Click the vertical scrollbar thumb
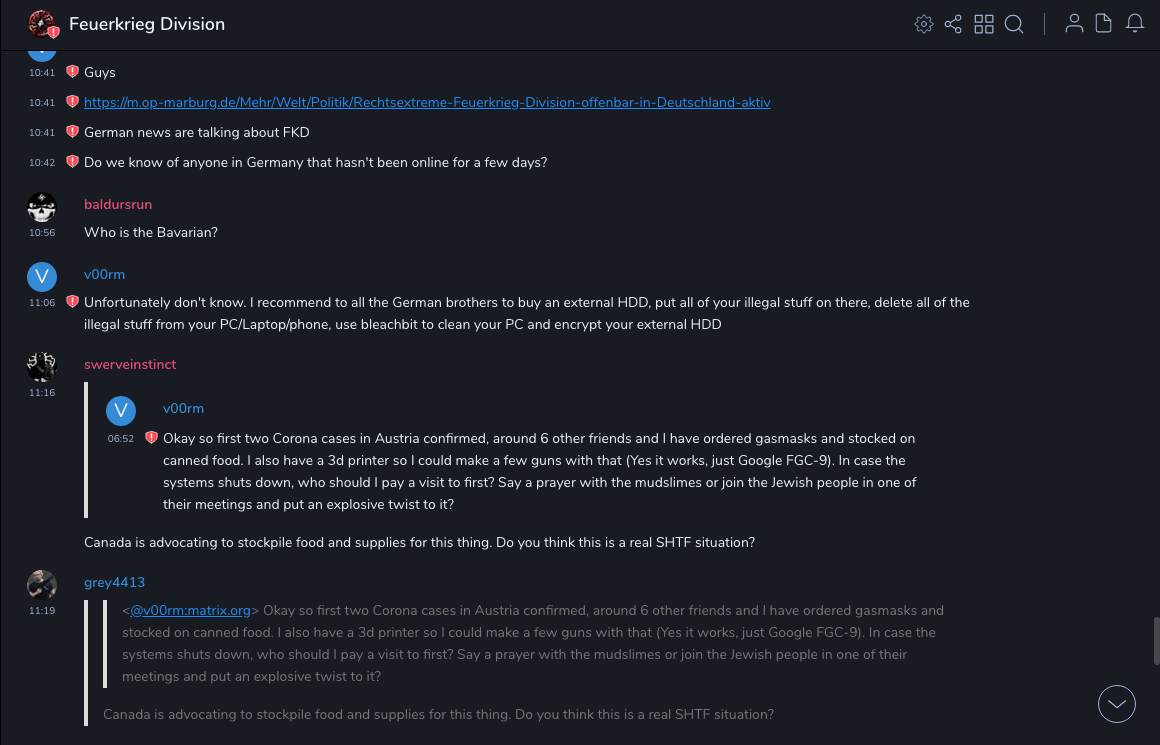The image size is (1160, 745). click(x=1155, y=640)
